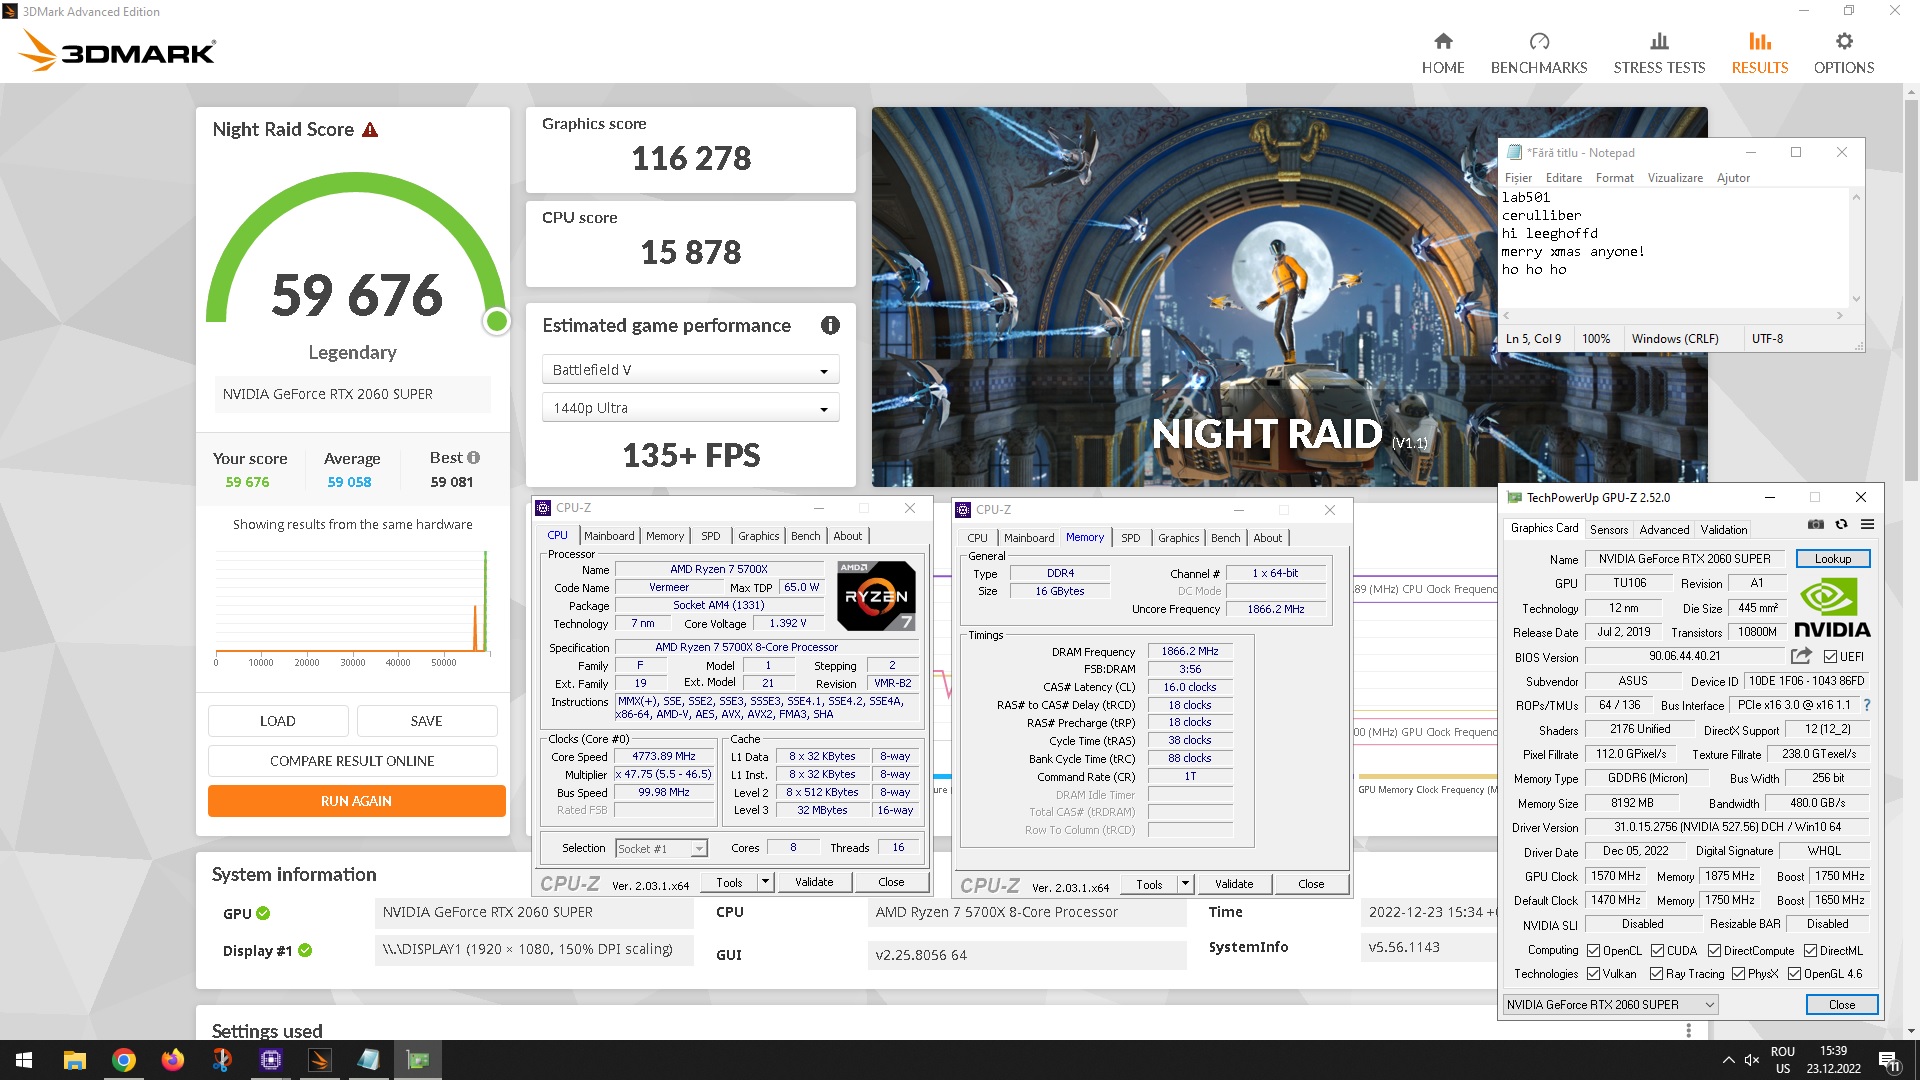
Task: Toggle the DirectCompute checkbox
Action: pyautogui.click(x=1714, y=951)
